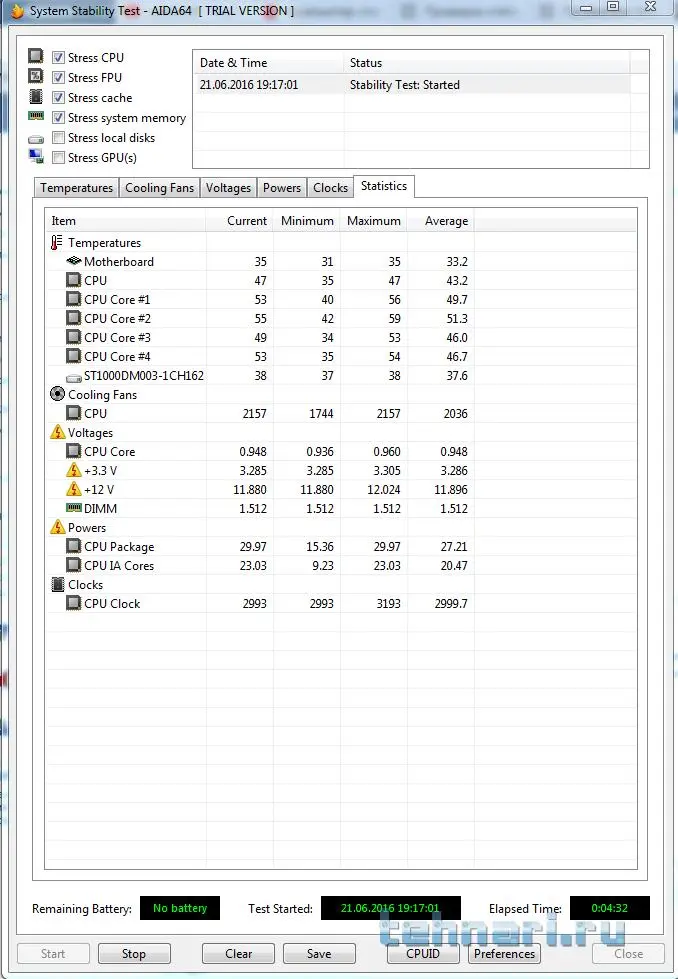Click the ST1000DM003 hard drive icon
This screenshot has width=678, height=979.
coord(74,377)
